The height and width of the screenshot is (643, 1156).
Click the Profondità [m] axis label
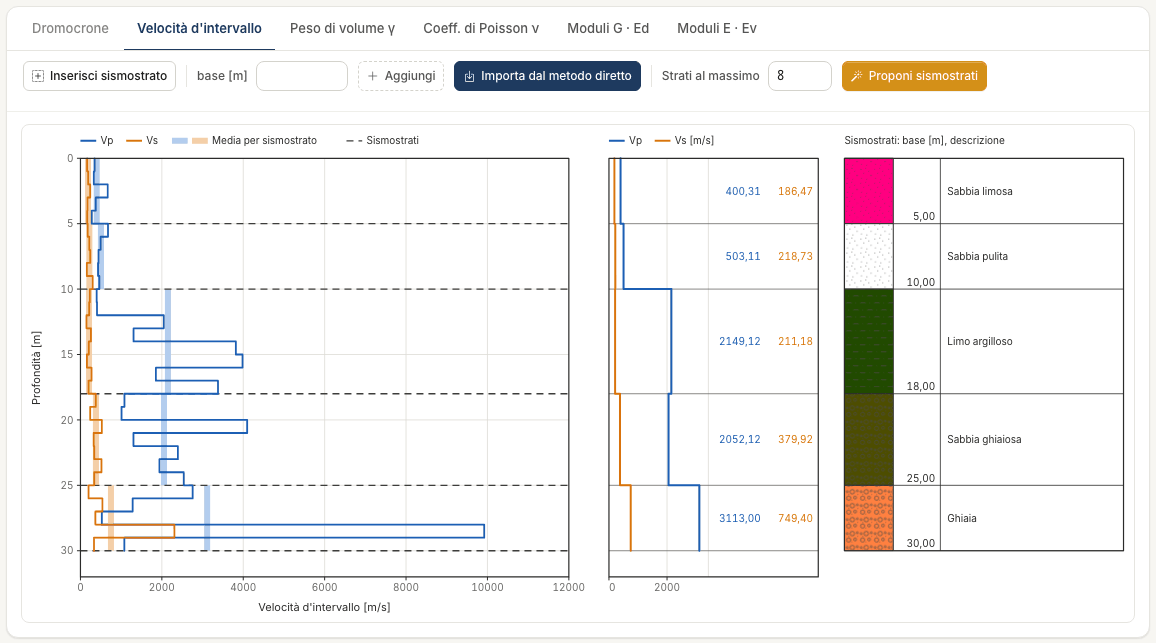[36, 367]
